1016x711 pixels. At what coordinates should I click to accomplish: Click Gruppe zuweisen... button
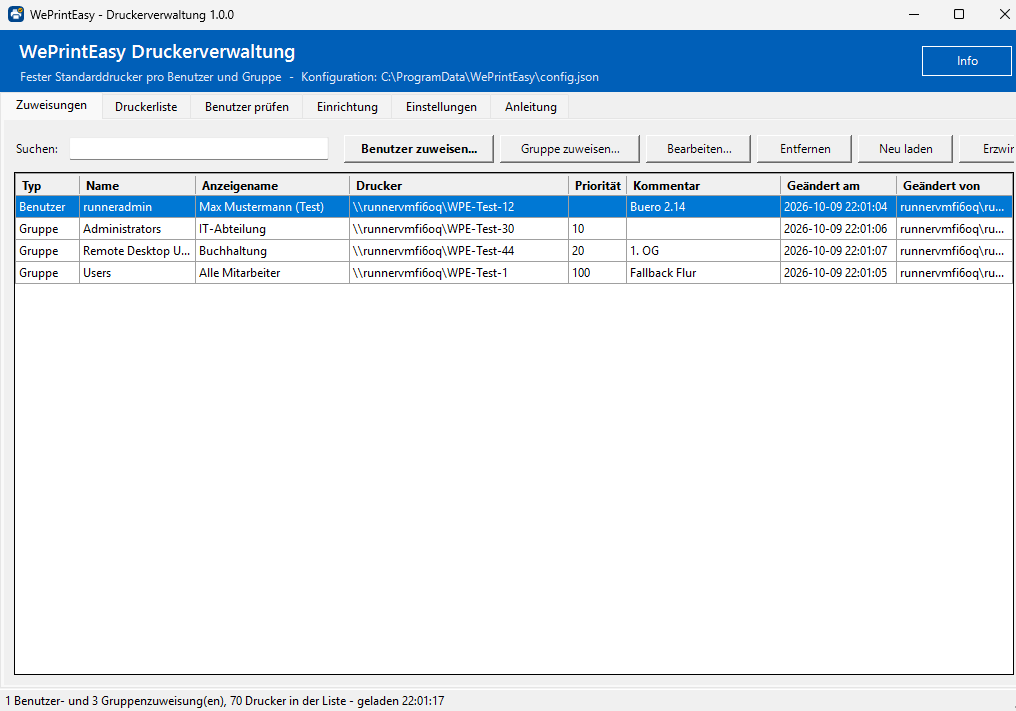570,148
